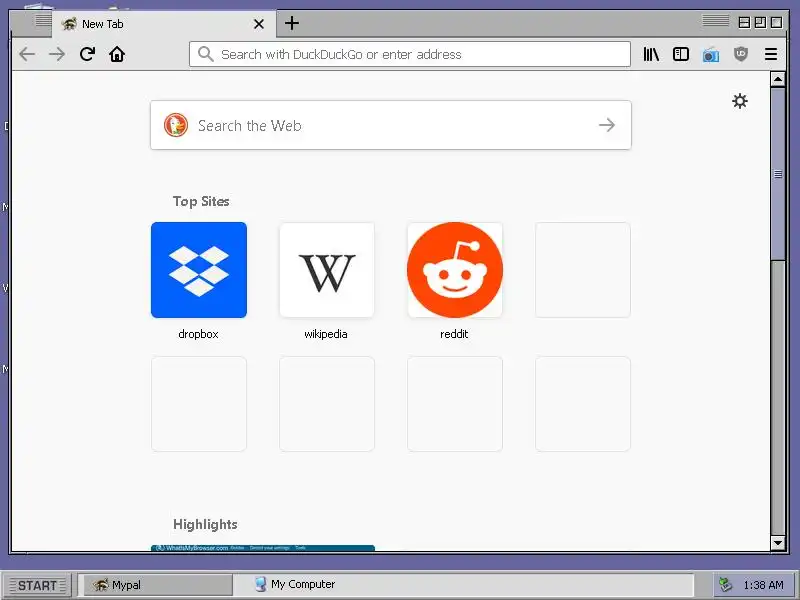Click the blue camera screenshot icon

click(x=711, y=55)
